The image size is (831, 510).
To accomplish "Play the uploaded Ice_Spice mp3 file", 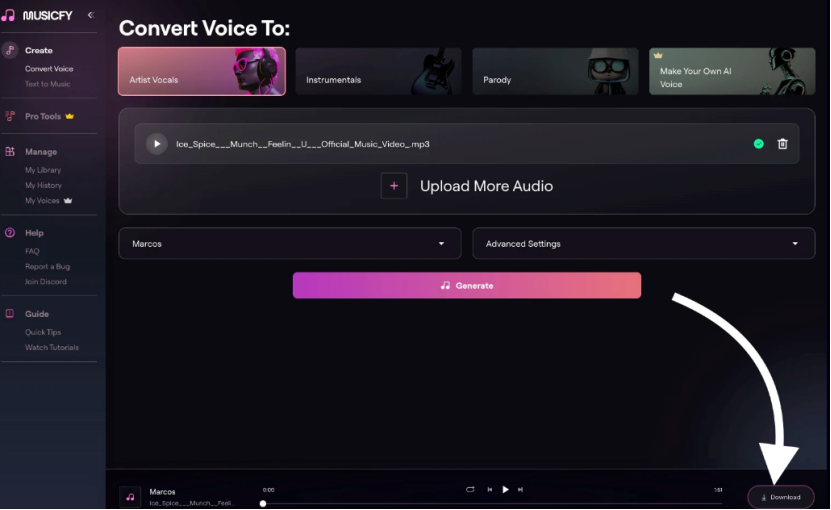I will point(157,144).
